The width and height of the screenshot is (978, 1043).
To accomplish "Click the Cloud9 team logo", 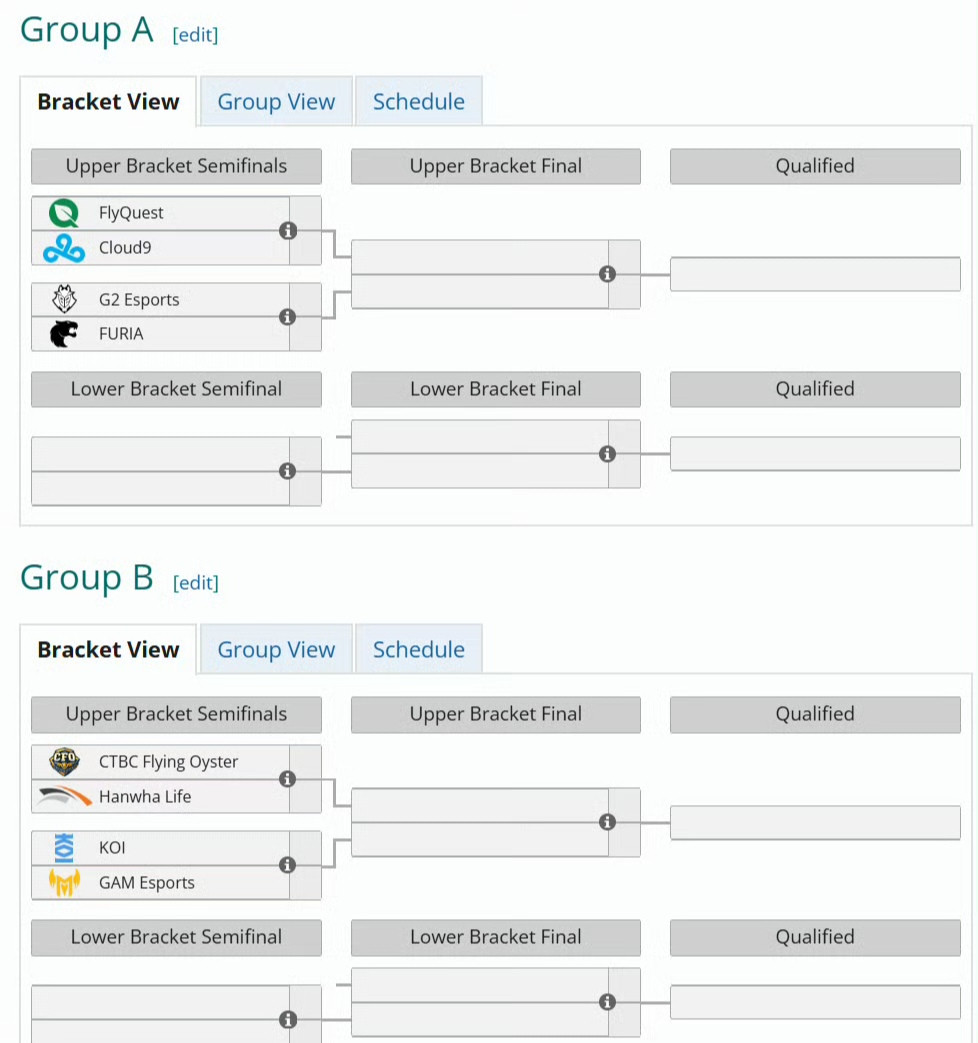I will [64, 248].
